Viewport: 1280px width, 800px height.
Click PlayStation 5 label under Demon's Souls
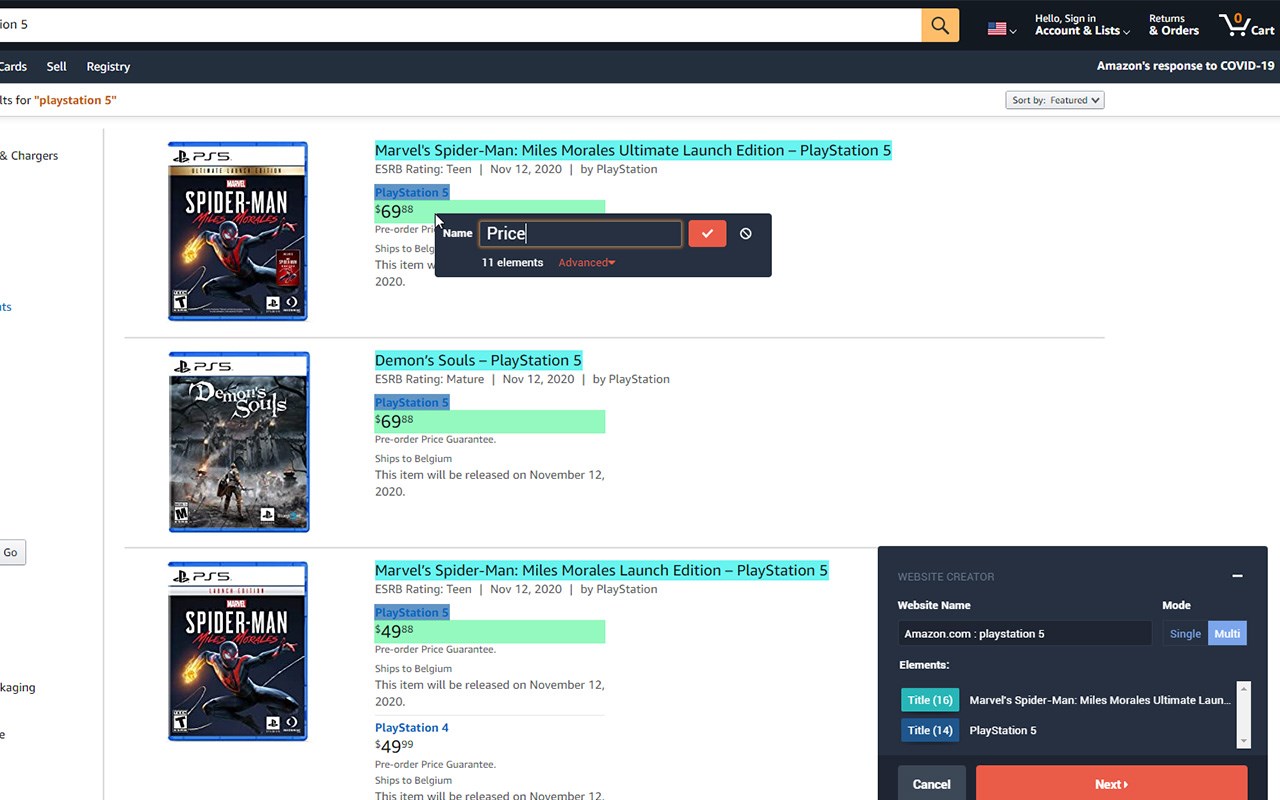point(412,402)
